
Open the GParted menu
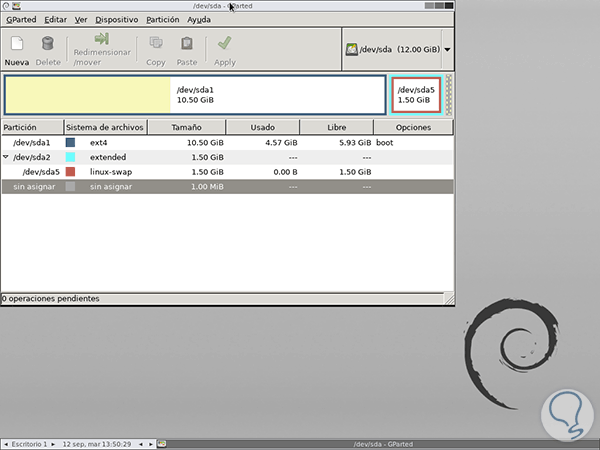[x=21, y=20]
